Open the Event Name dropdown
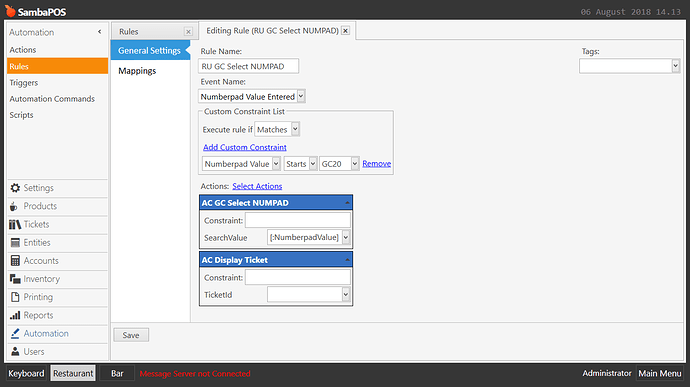690x387 pixels. click(x=301, y=96)
